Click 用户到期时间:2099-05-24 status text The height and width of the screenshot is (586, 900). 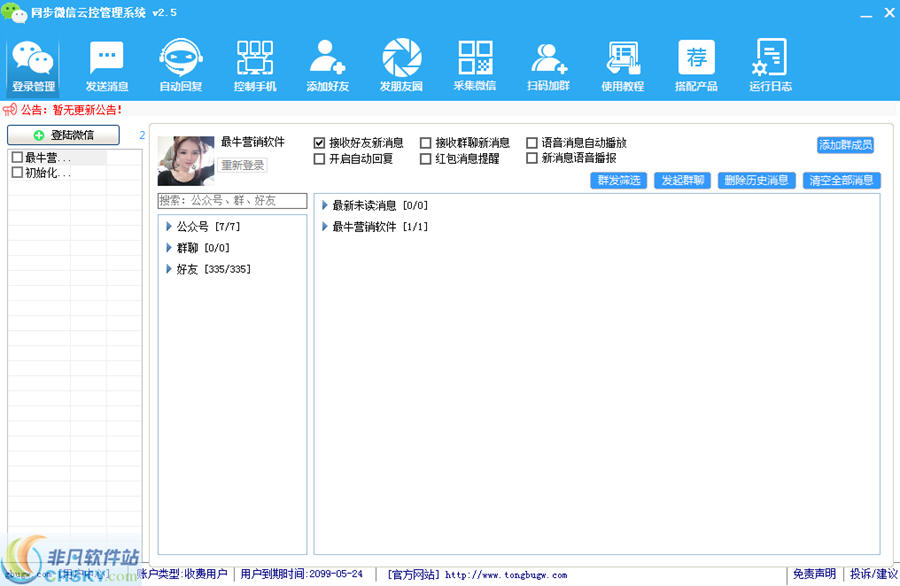[302, 574]
